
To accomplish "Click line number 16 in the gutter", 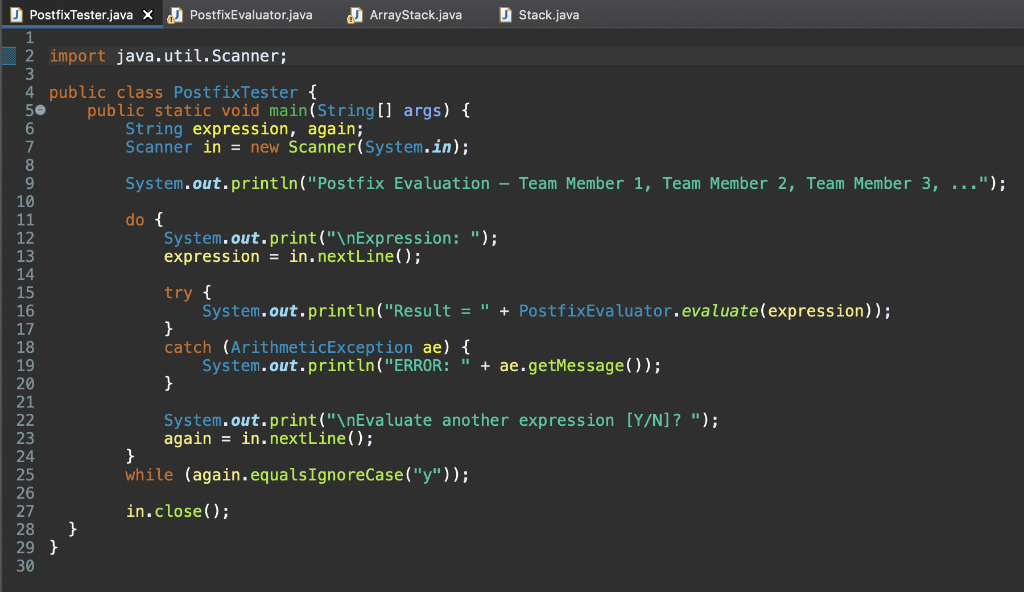I will [25, 311].
